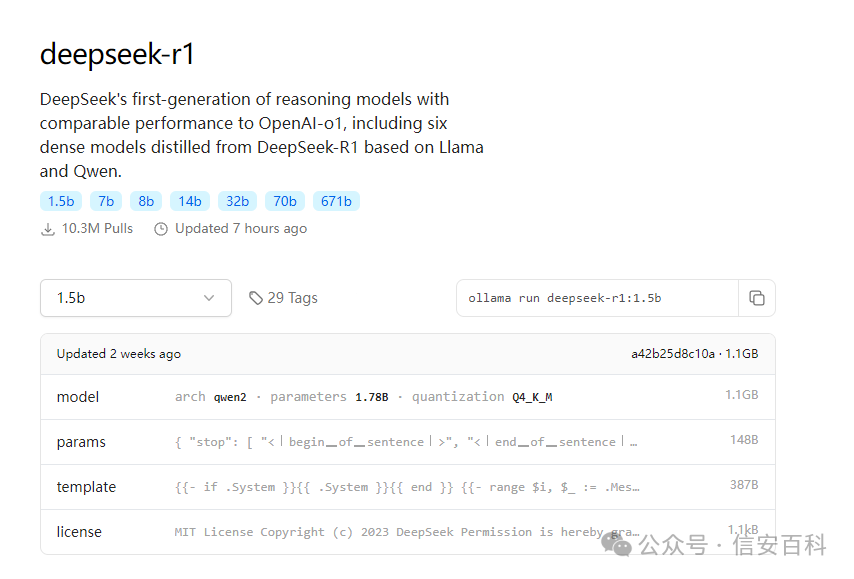Pick the 70b model tag
The image size is (854, 579).
[285, 201]
